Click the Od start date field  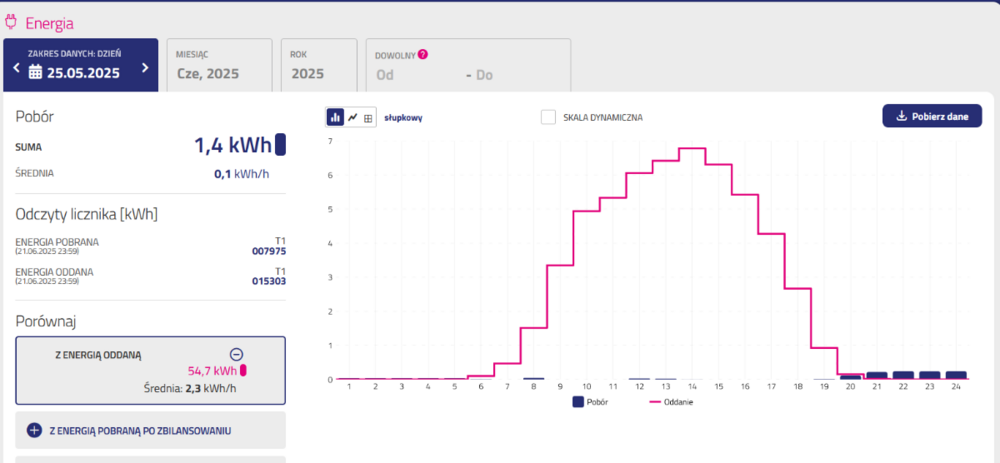[x=385, y=75]
